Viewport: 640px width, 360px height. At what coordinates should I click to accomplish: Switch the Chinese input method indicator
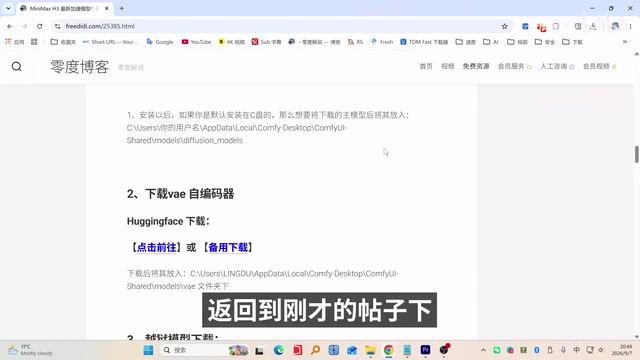pyautogui.click(x=576, y=350)
